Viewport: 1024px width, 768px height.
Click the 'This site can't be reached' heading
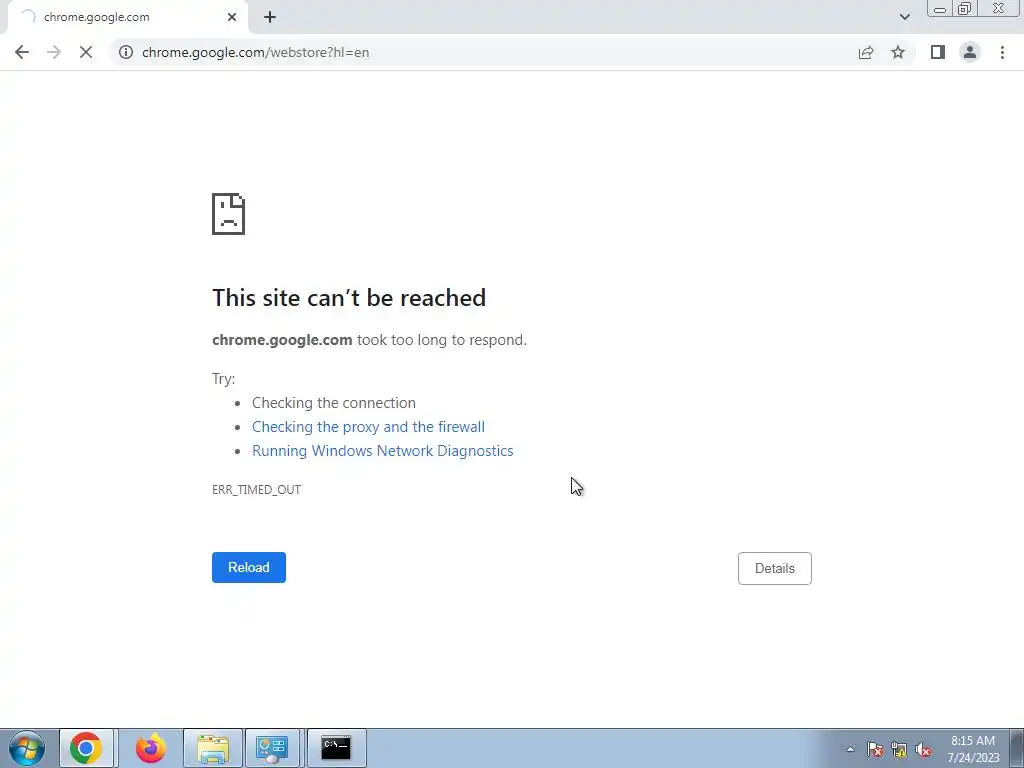(349, 298)
